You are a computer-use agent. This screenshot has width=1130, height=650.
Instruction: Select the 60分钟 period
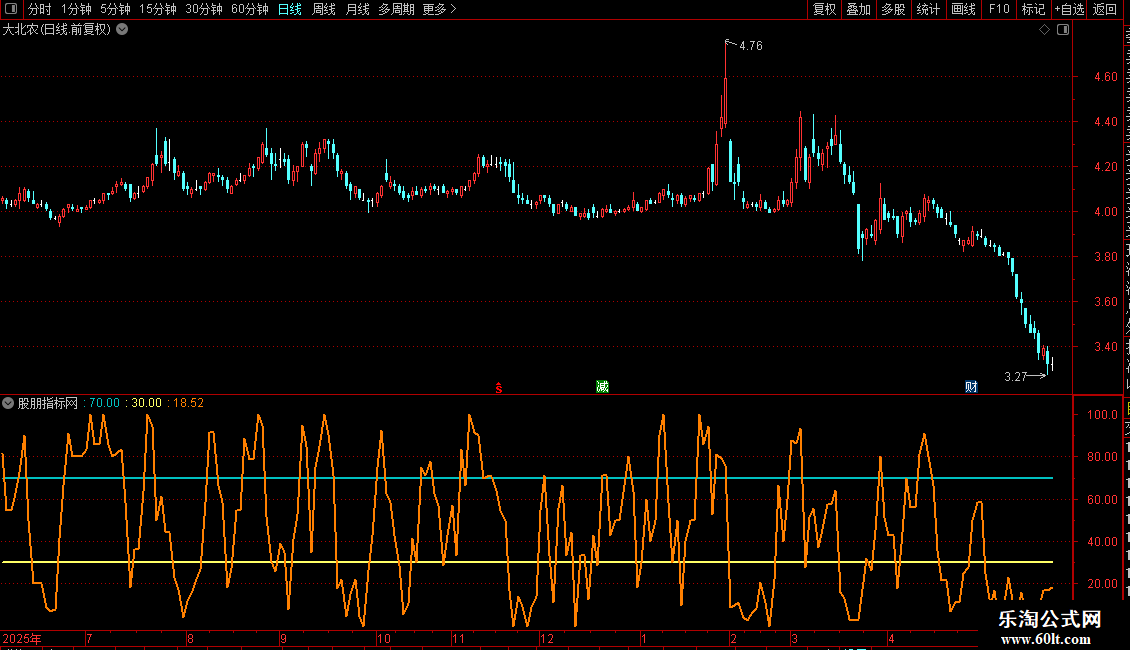(x=249, y=9)
